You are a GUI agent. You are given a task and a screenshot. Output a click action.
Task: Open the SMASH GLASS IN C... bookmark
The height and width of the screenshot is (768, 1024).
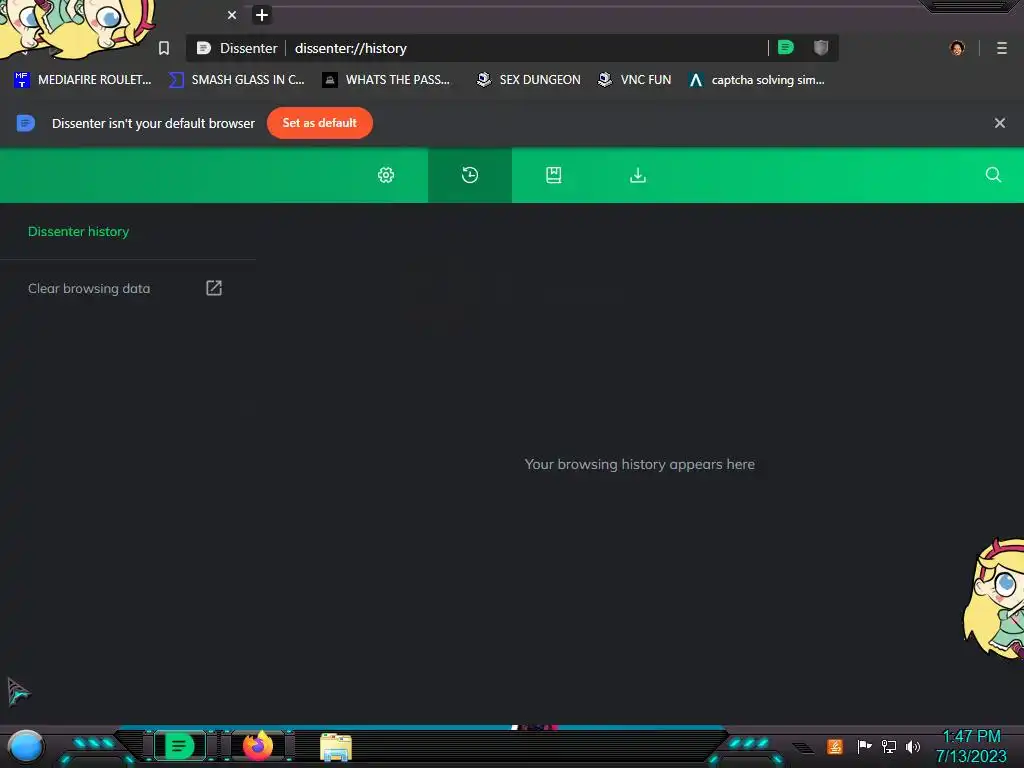coord(237,80)
